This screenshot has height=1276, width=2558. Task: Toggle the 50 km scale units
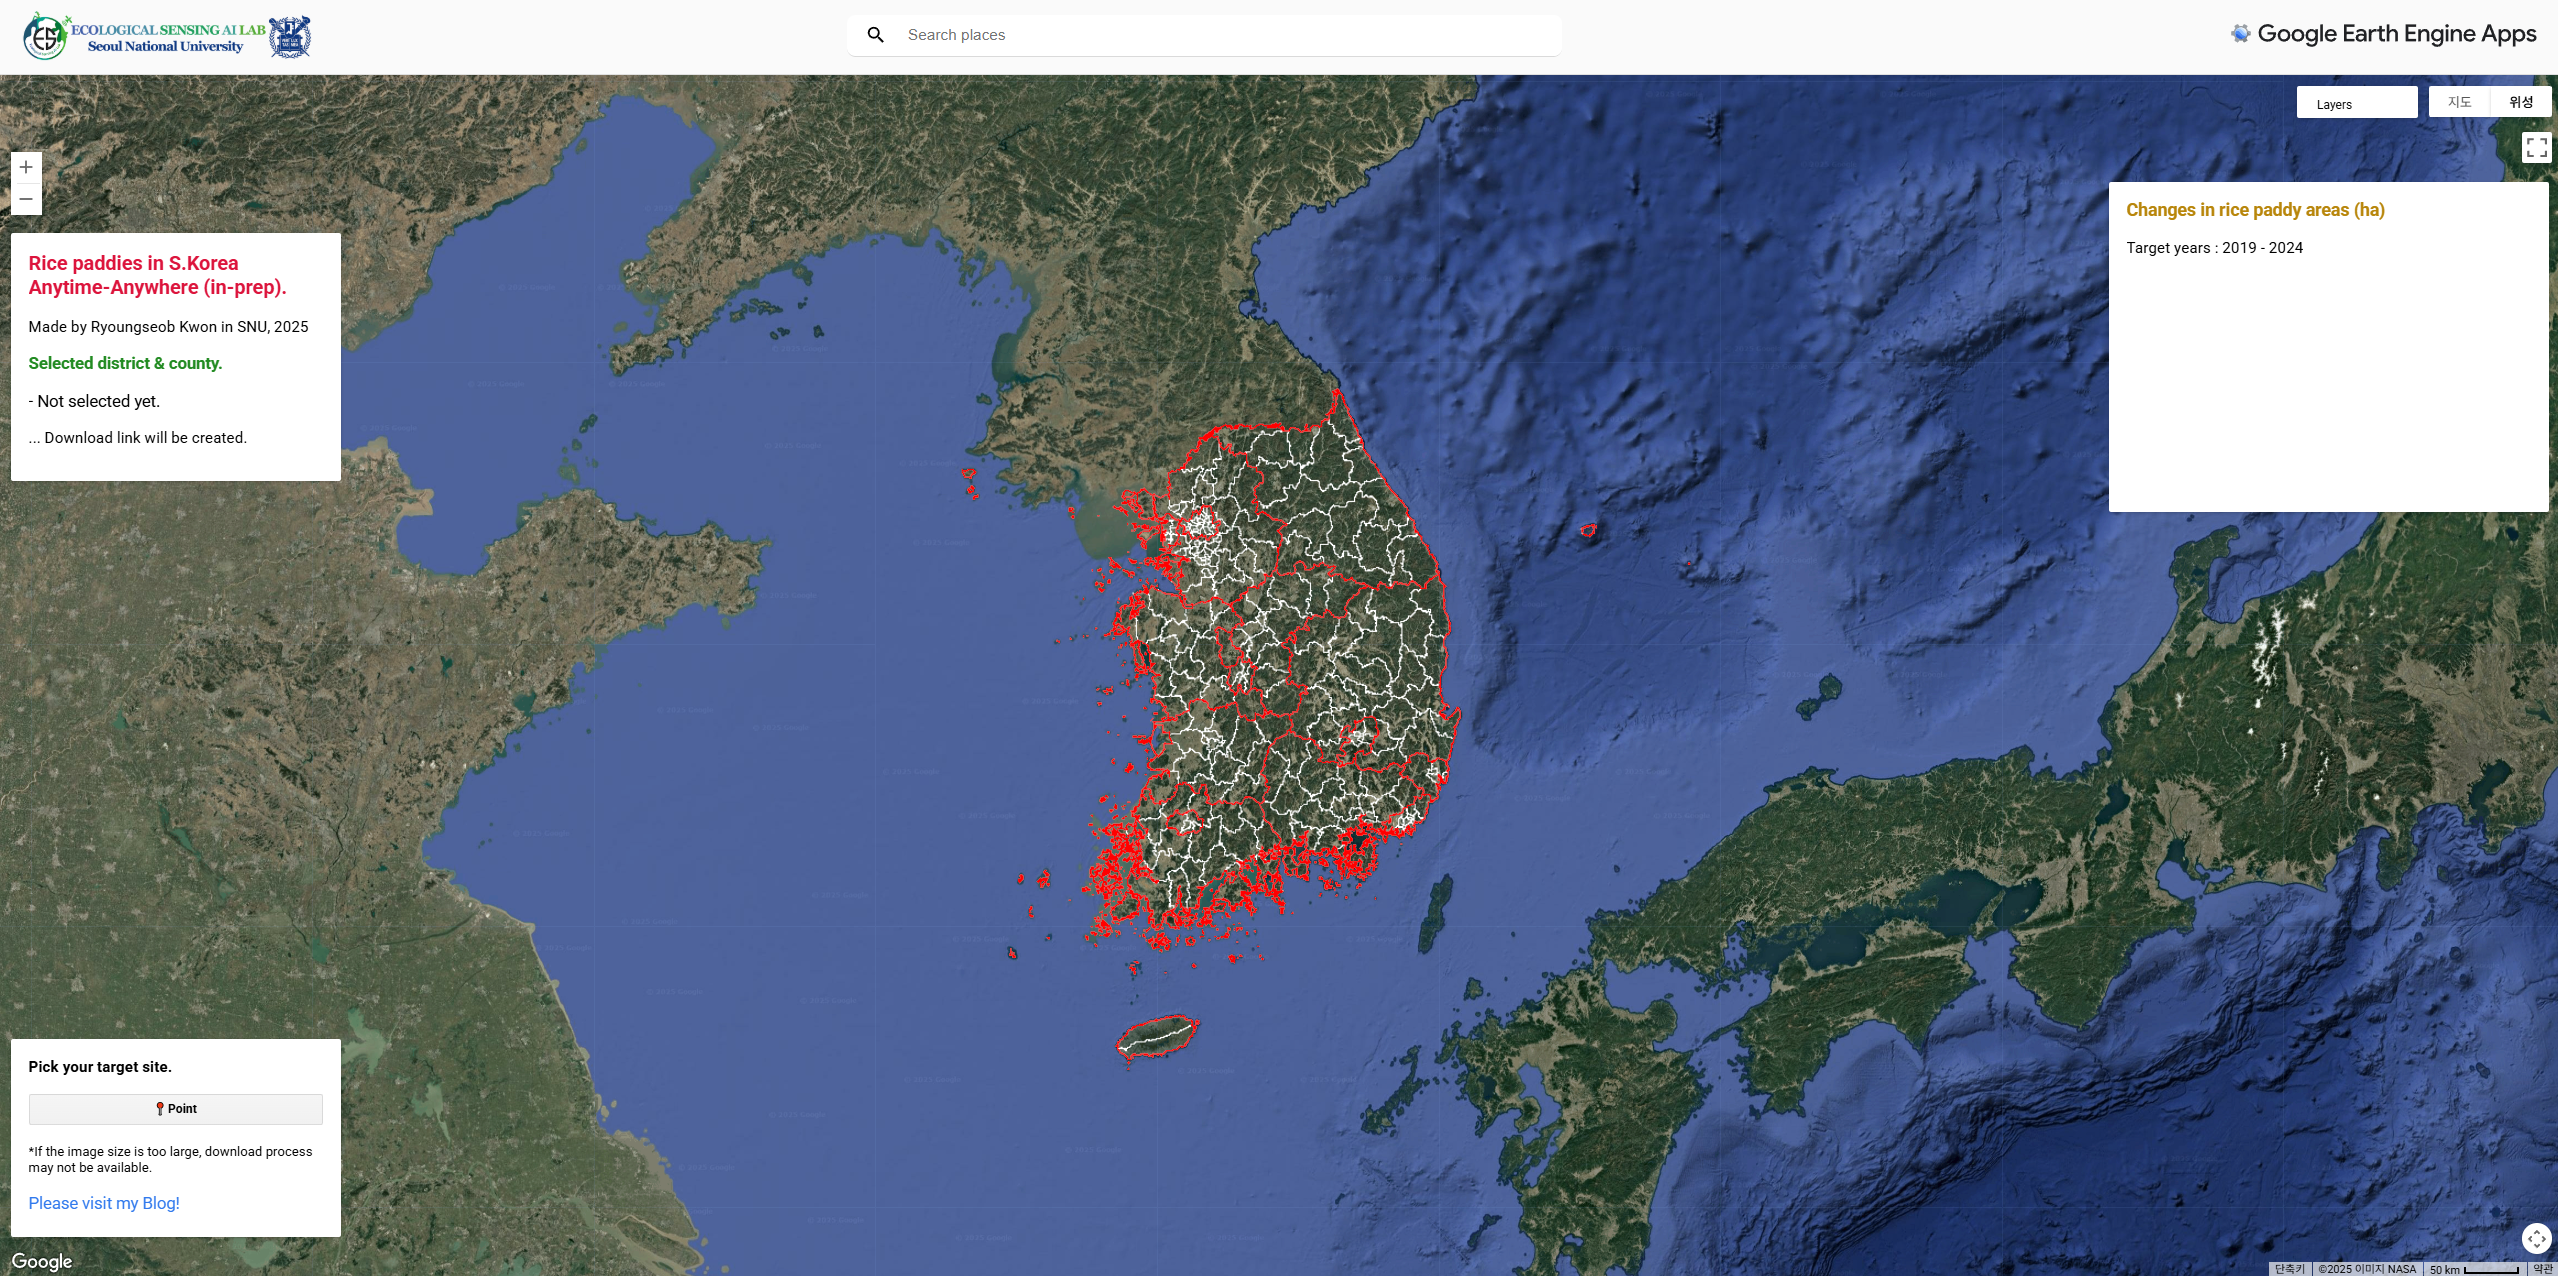click(x=2474, y=1269)
